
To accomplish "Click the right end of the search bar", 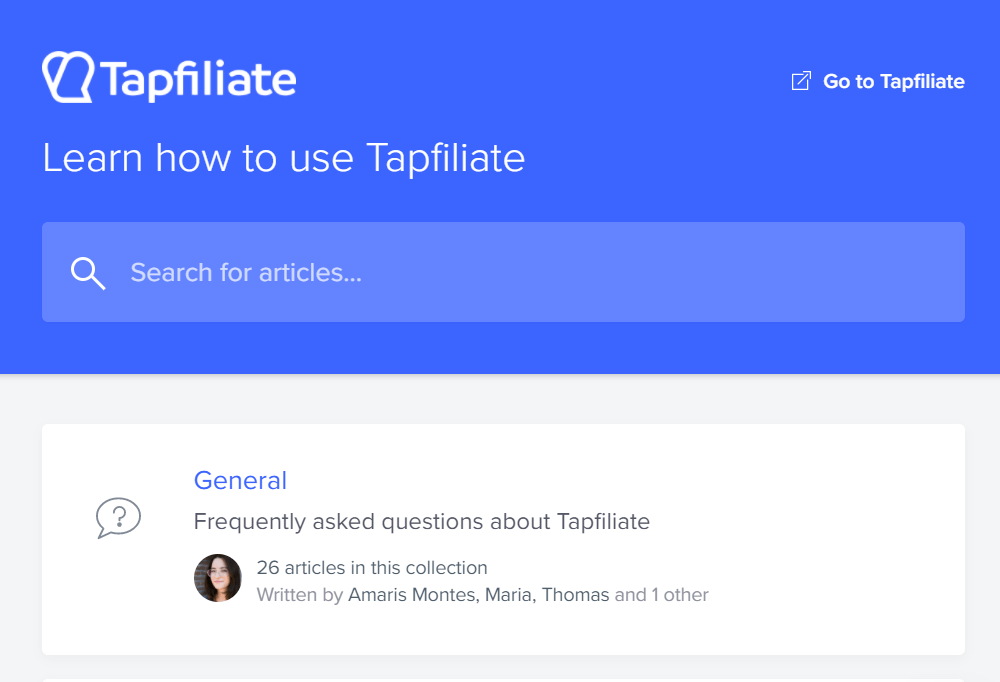I will [938, 272].
